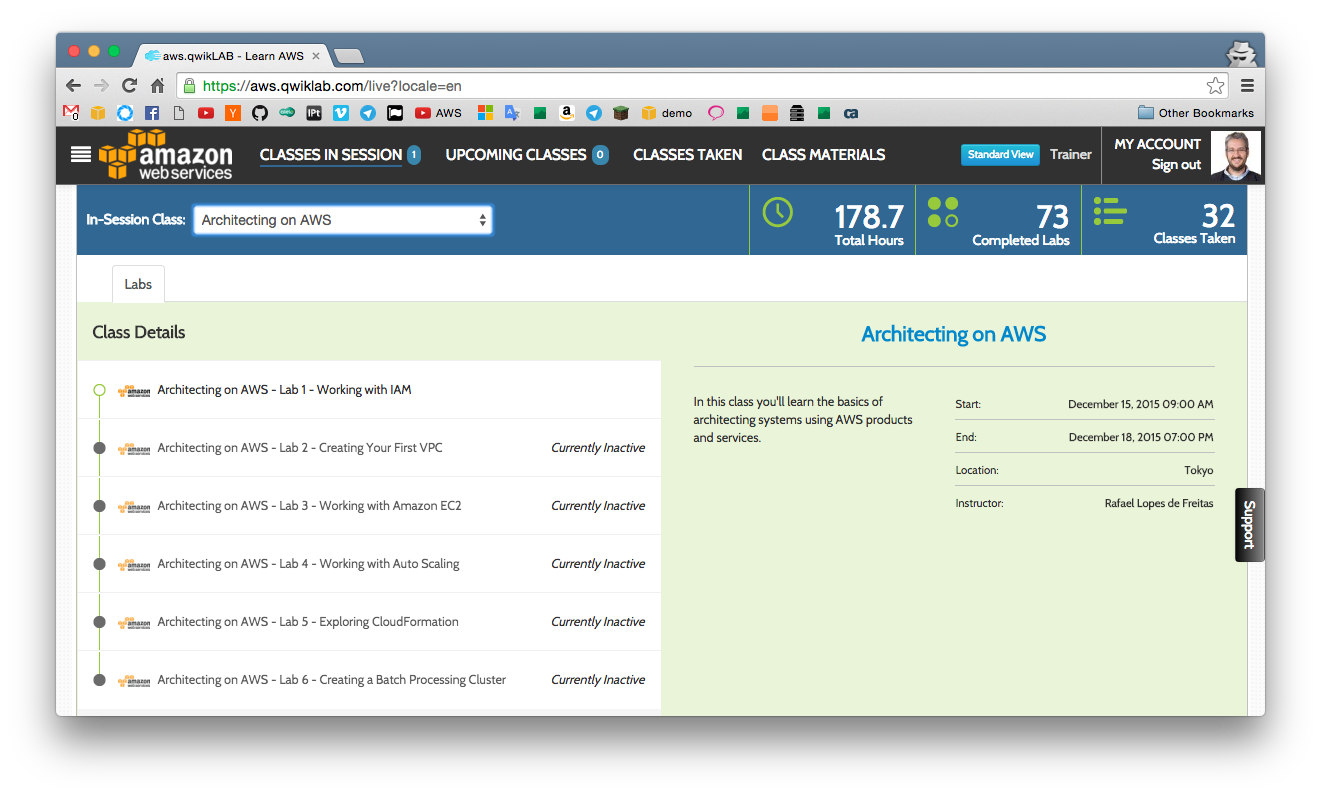1321x796 pixels.
Task: Click instructor name Rafael Lopes de Freitas
Action: pos(1159,503)
